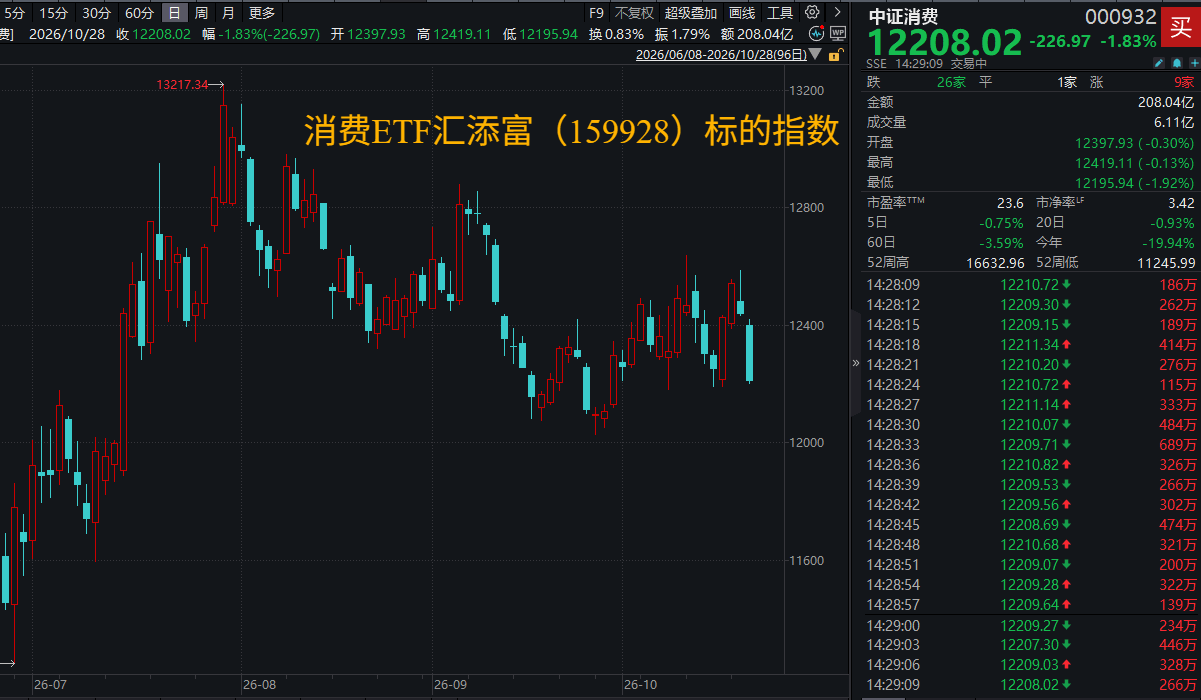Click the pulse monitor icon with red dot
The width and height of the screenshot is (1201, 700).
(817, 33)
